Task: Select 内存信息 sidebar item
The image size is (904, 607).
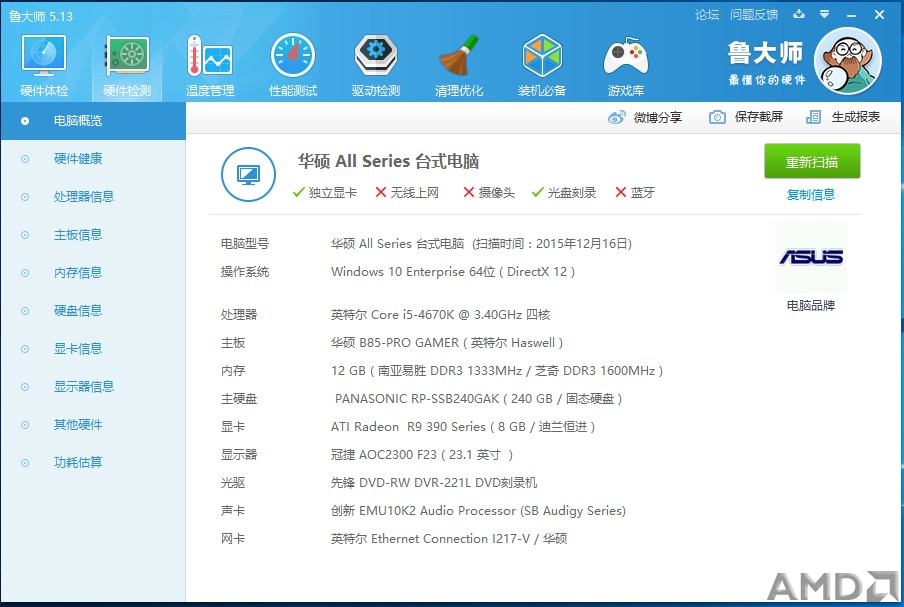Action: 93,273
